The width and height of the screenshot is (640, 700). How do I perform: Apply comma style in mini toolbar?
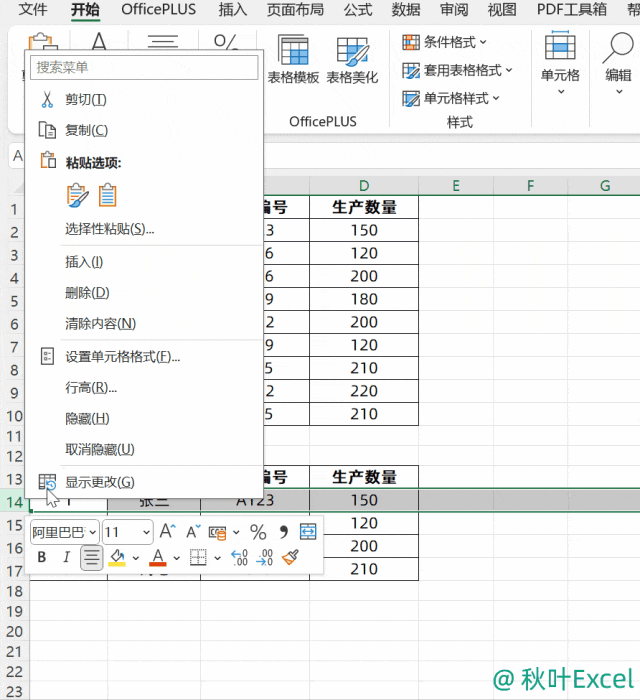(283, 532)
